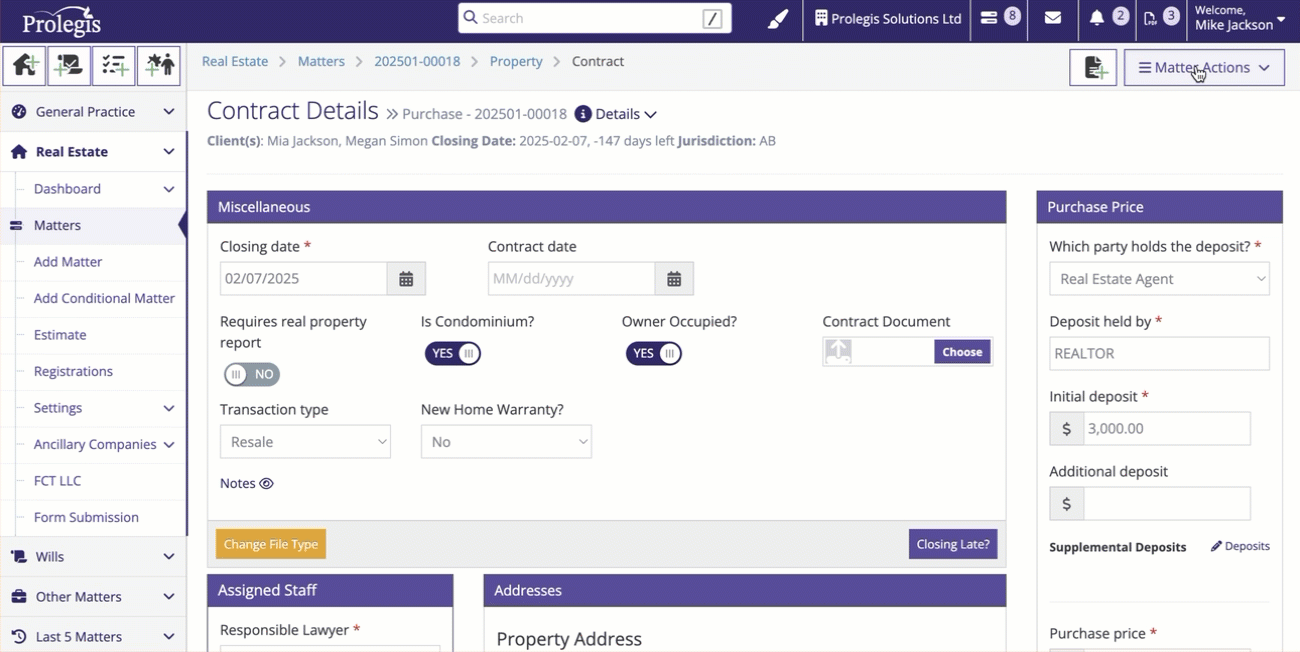The image size is (1300, 652).
Task: Open the paintbrush theme icon
Action: (778, 19)
